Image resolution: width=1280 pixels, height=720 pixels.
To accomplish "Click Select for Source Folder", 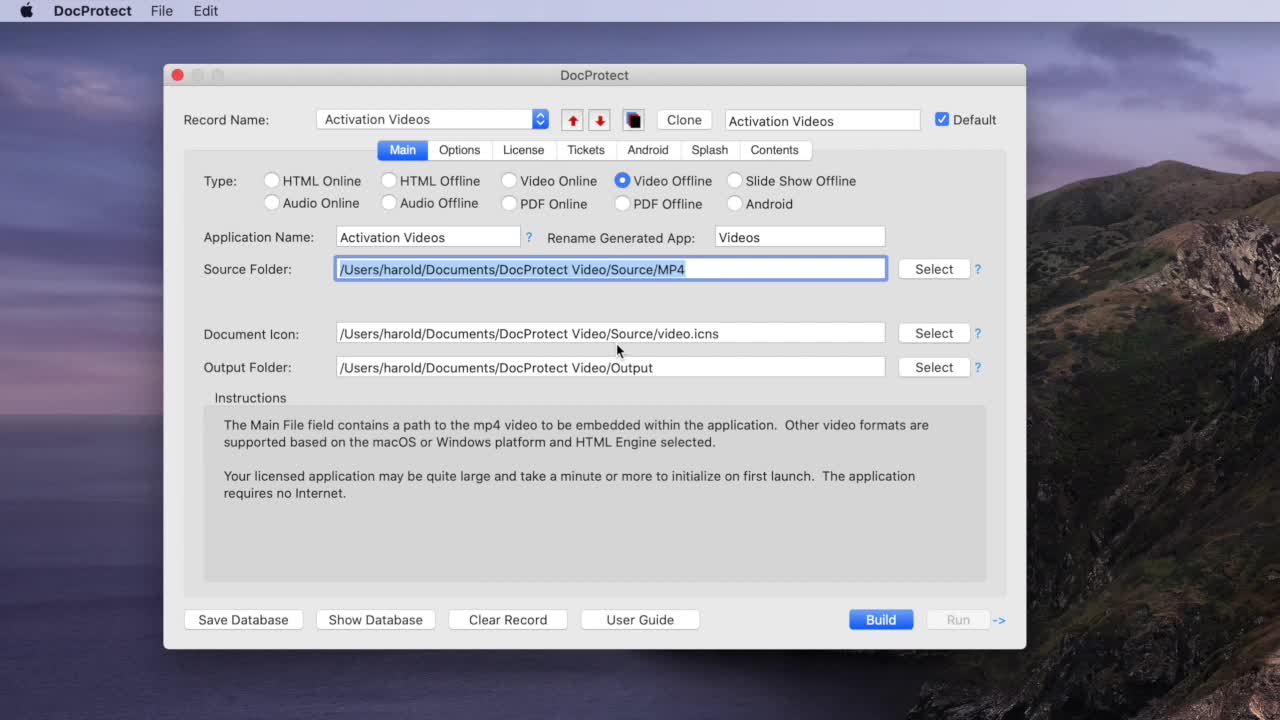I will point(934,269).
